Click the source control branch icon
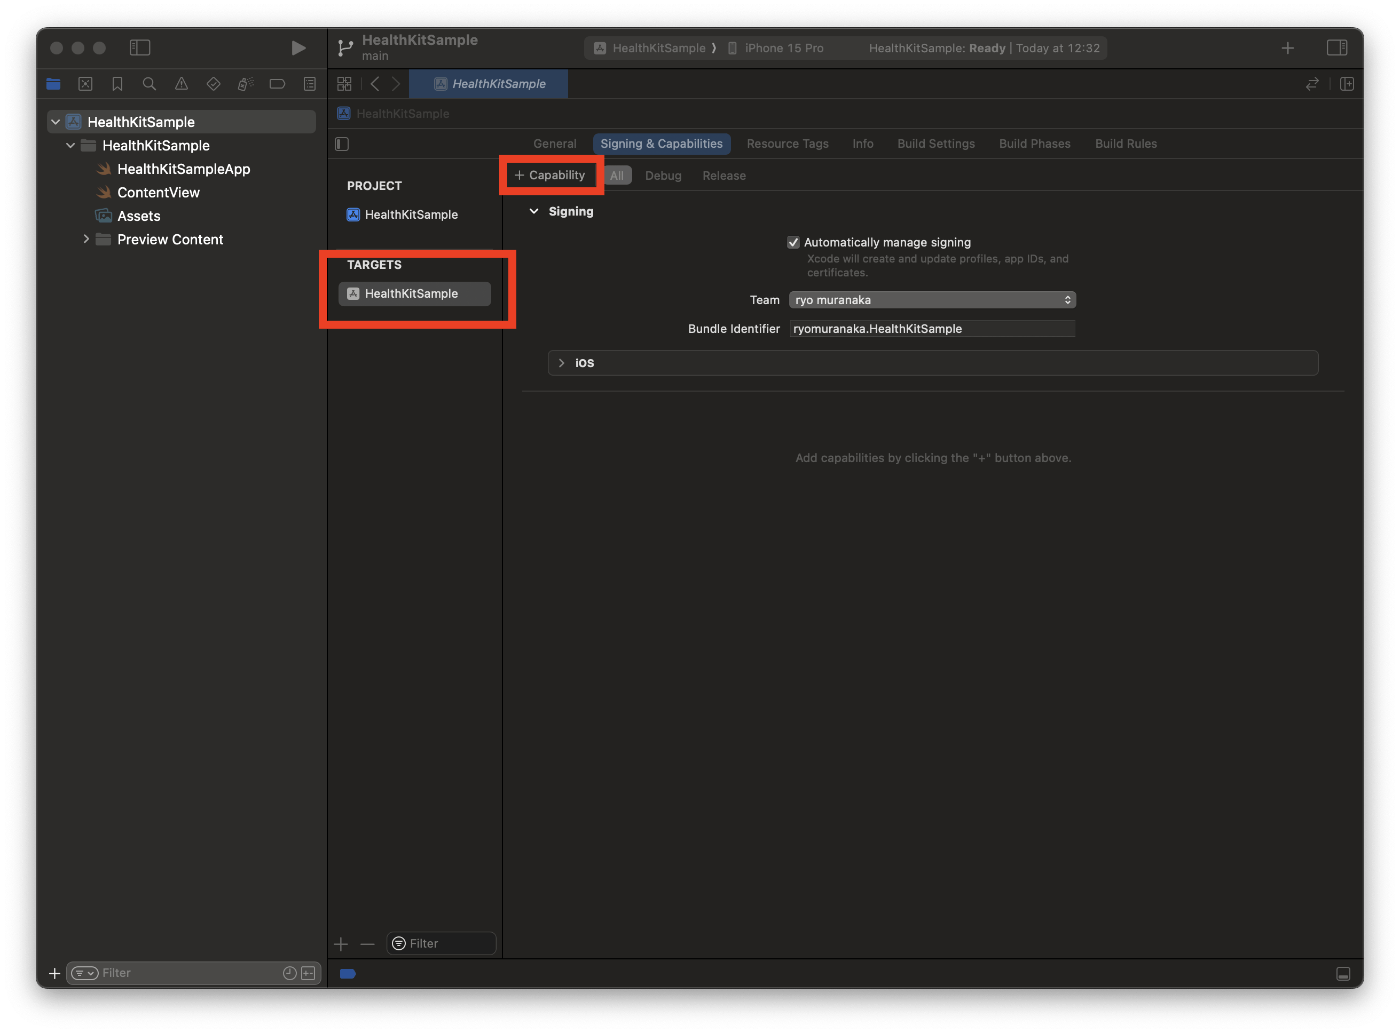 pos(345,47)
